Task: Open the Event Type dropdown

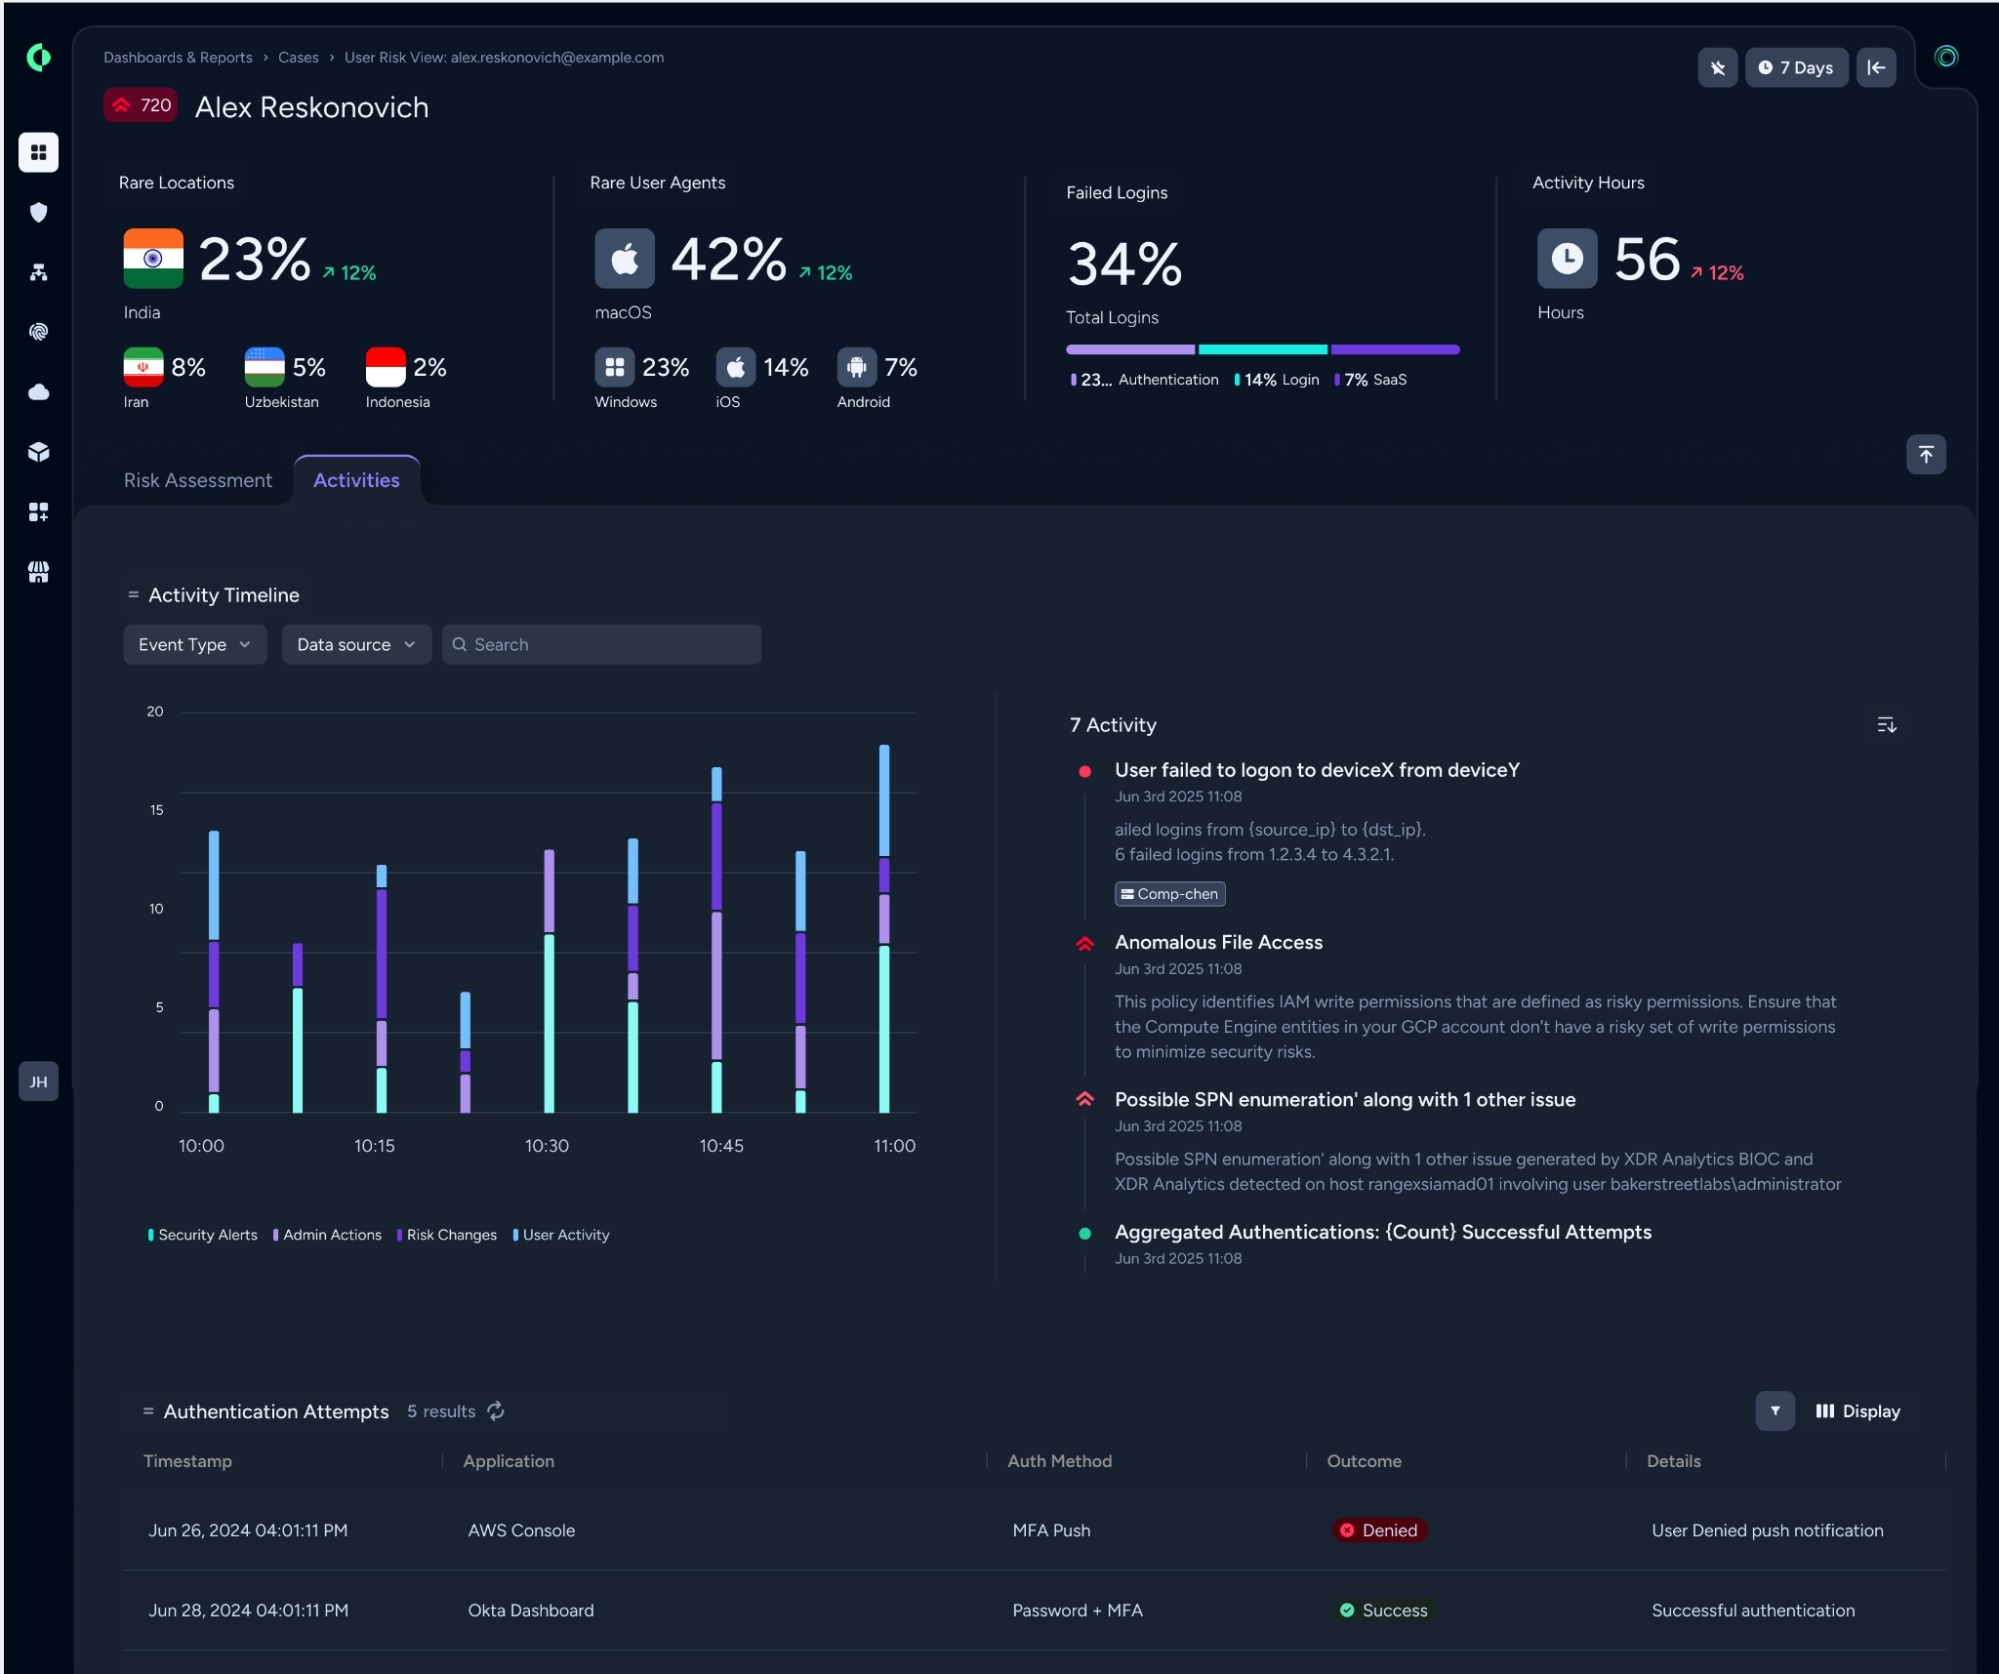Action: 195,645
